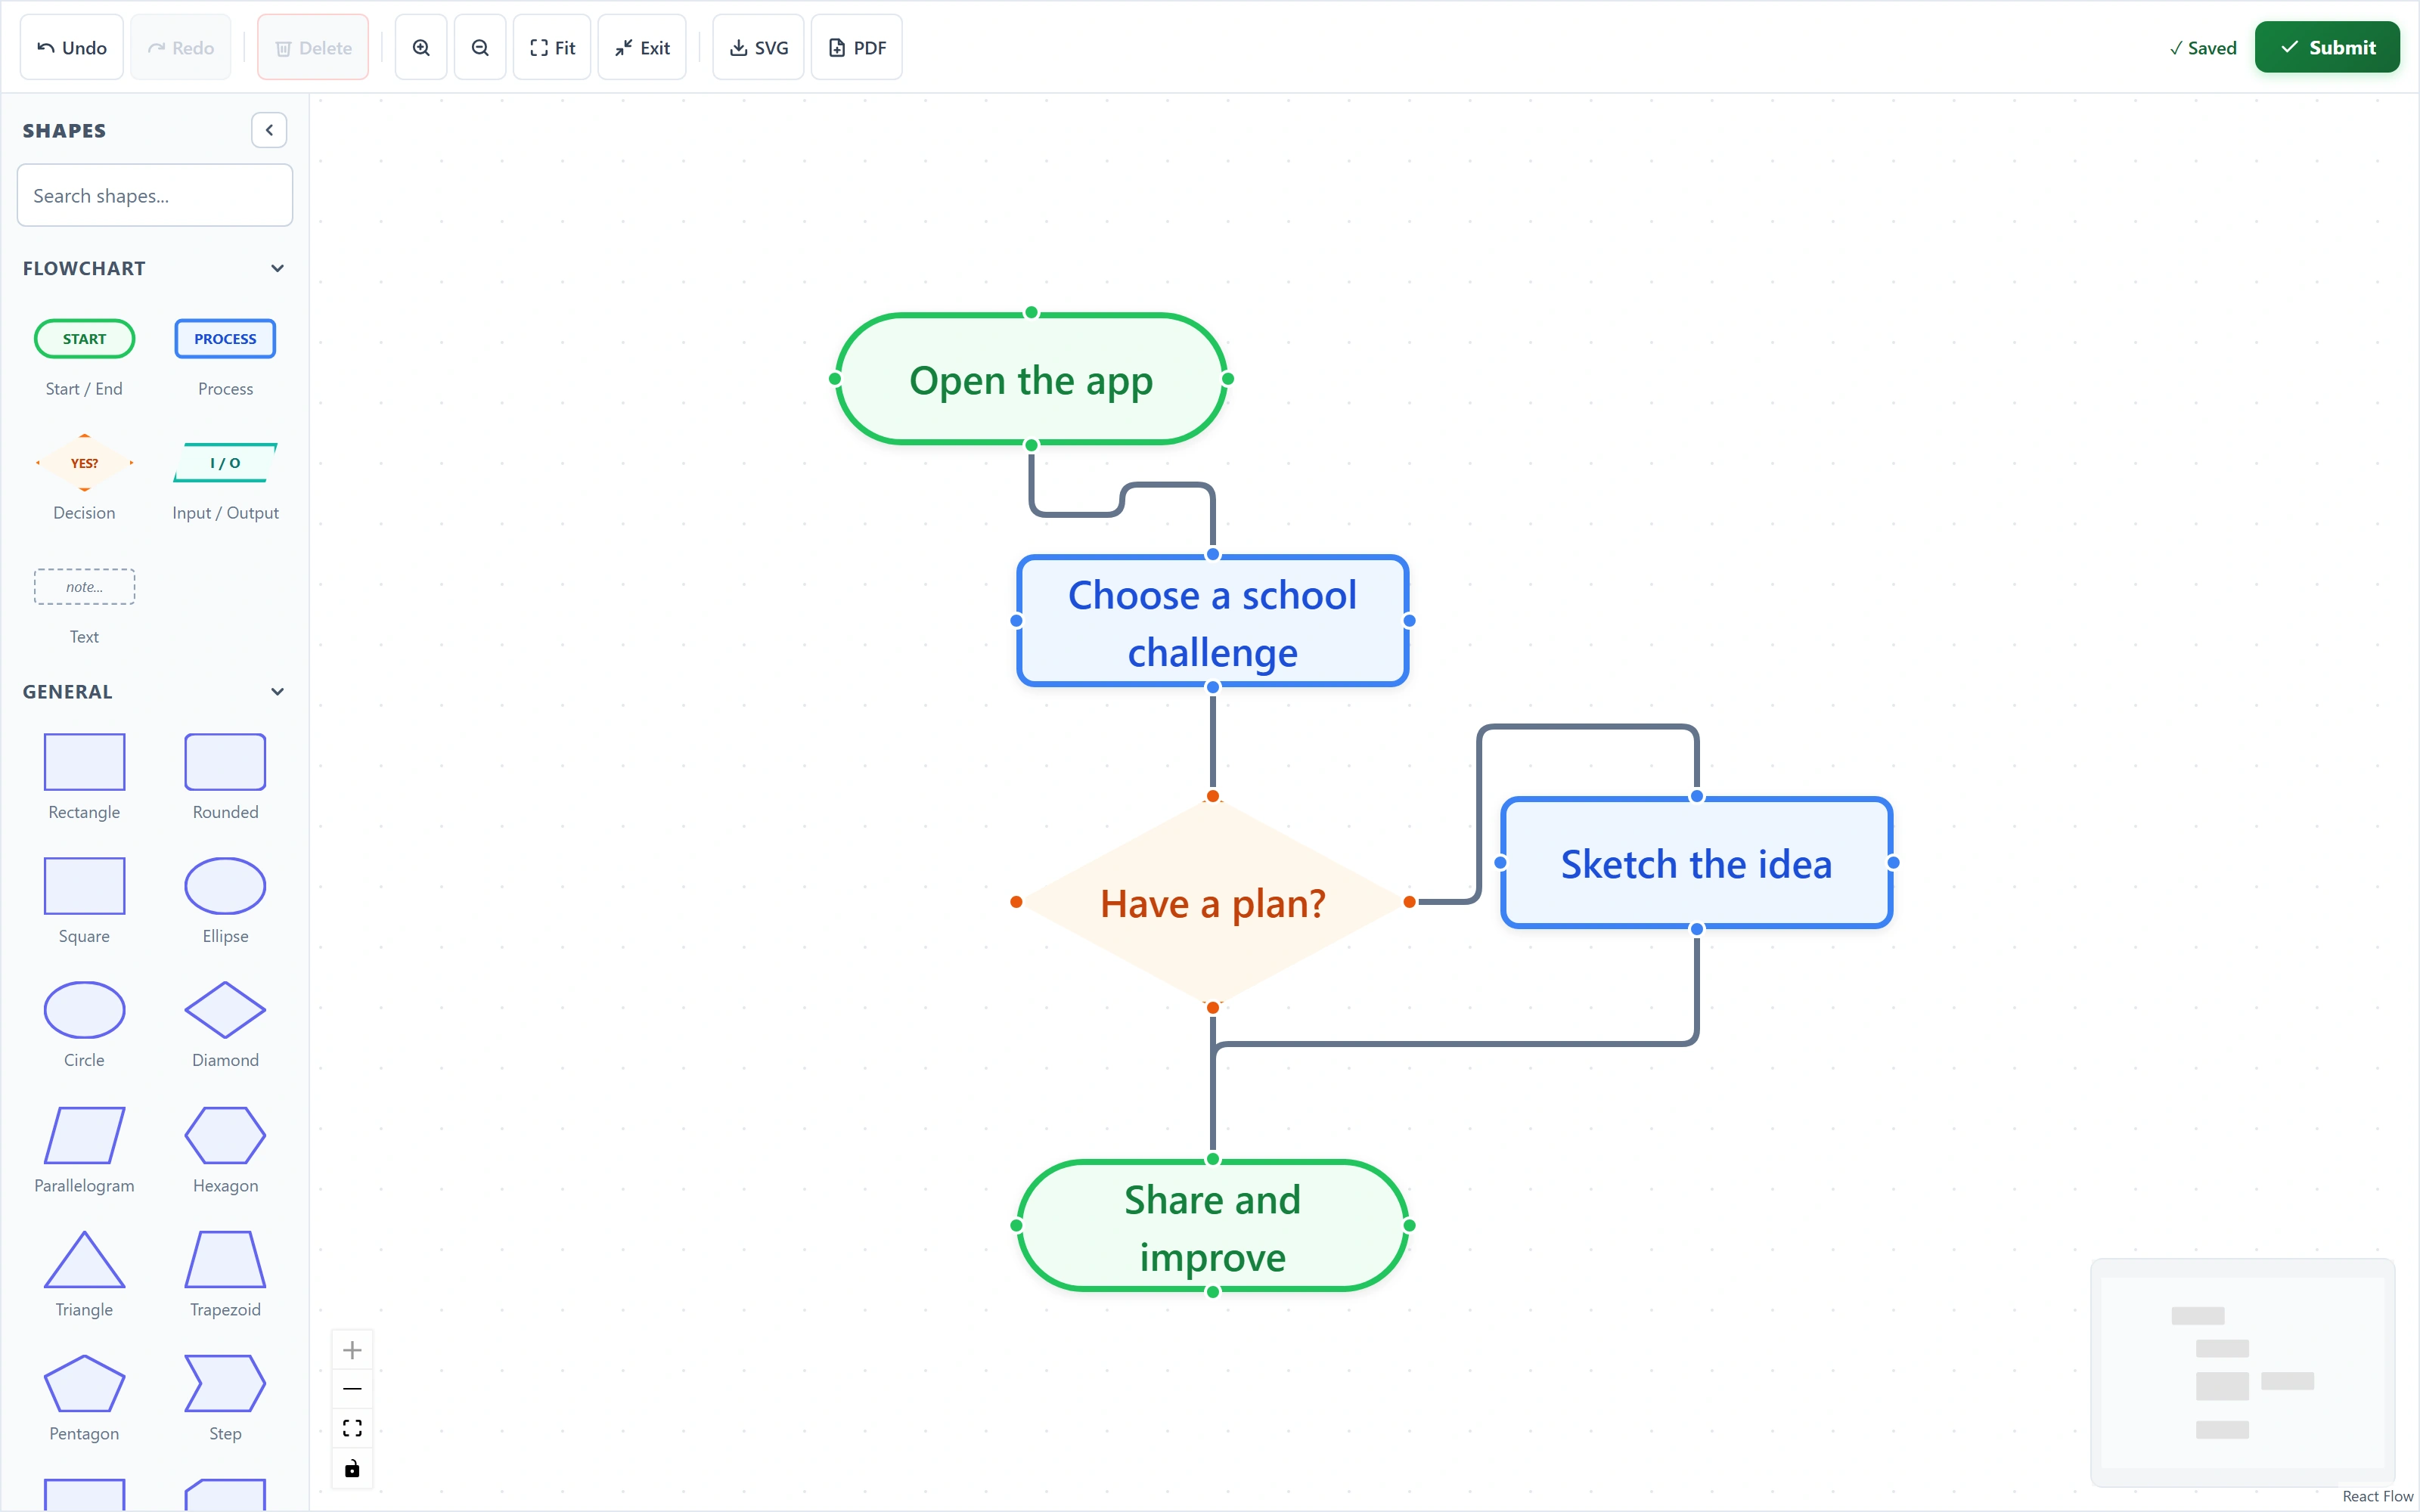The width and height of the screenshot is (2420, 1512).
Task: Click the Redo button
Action: point(181,47)
